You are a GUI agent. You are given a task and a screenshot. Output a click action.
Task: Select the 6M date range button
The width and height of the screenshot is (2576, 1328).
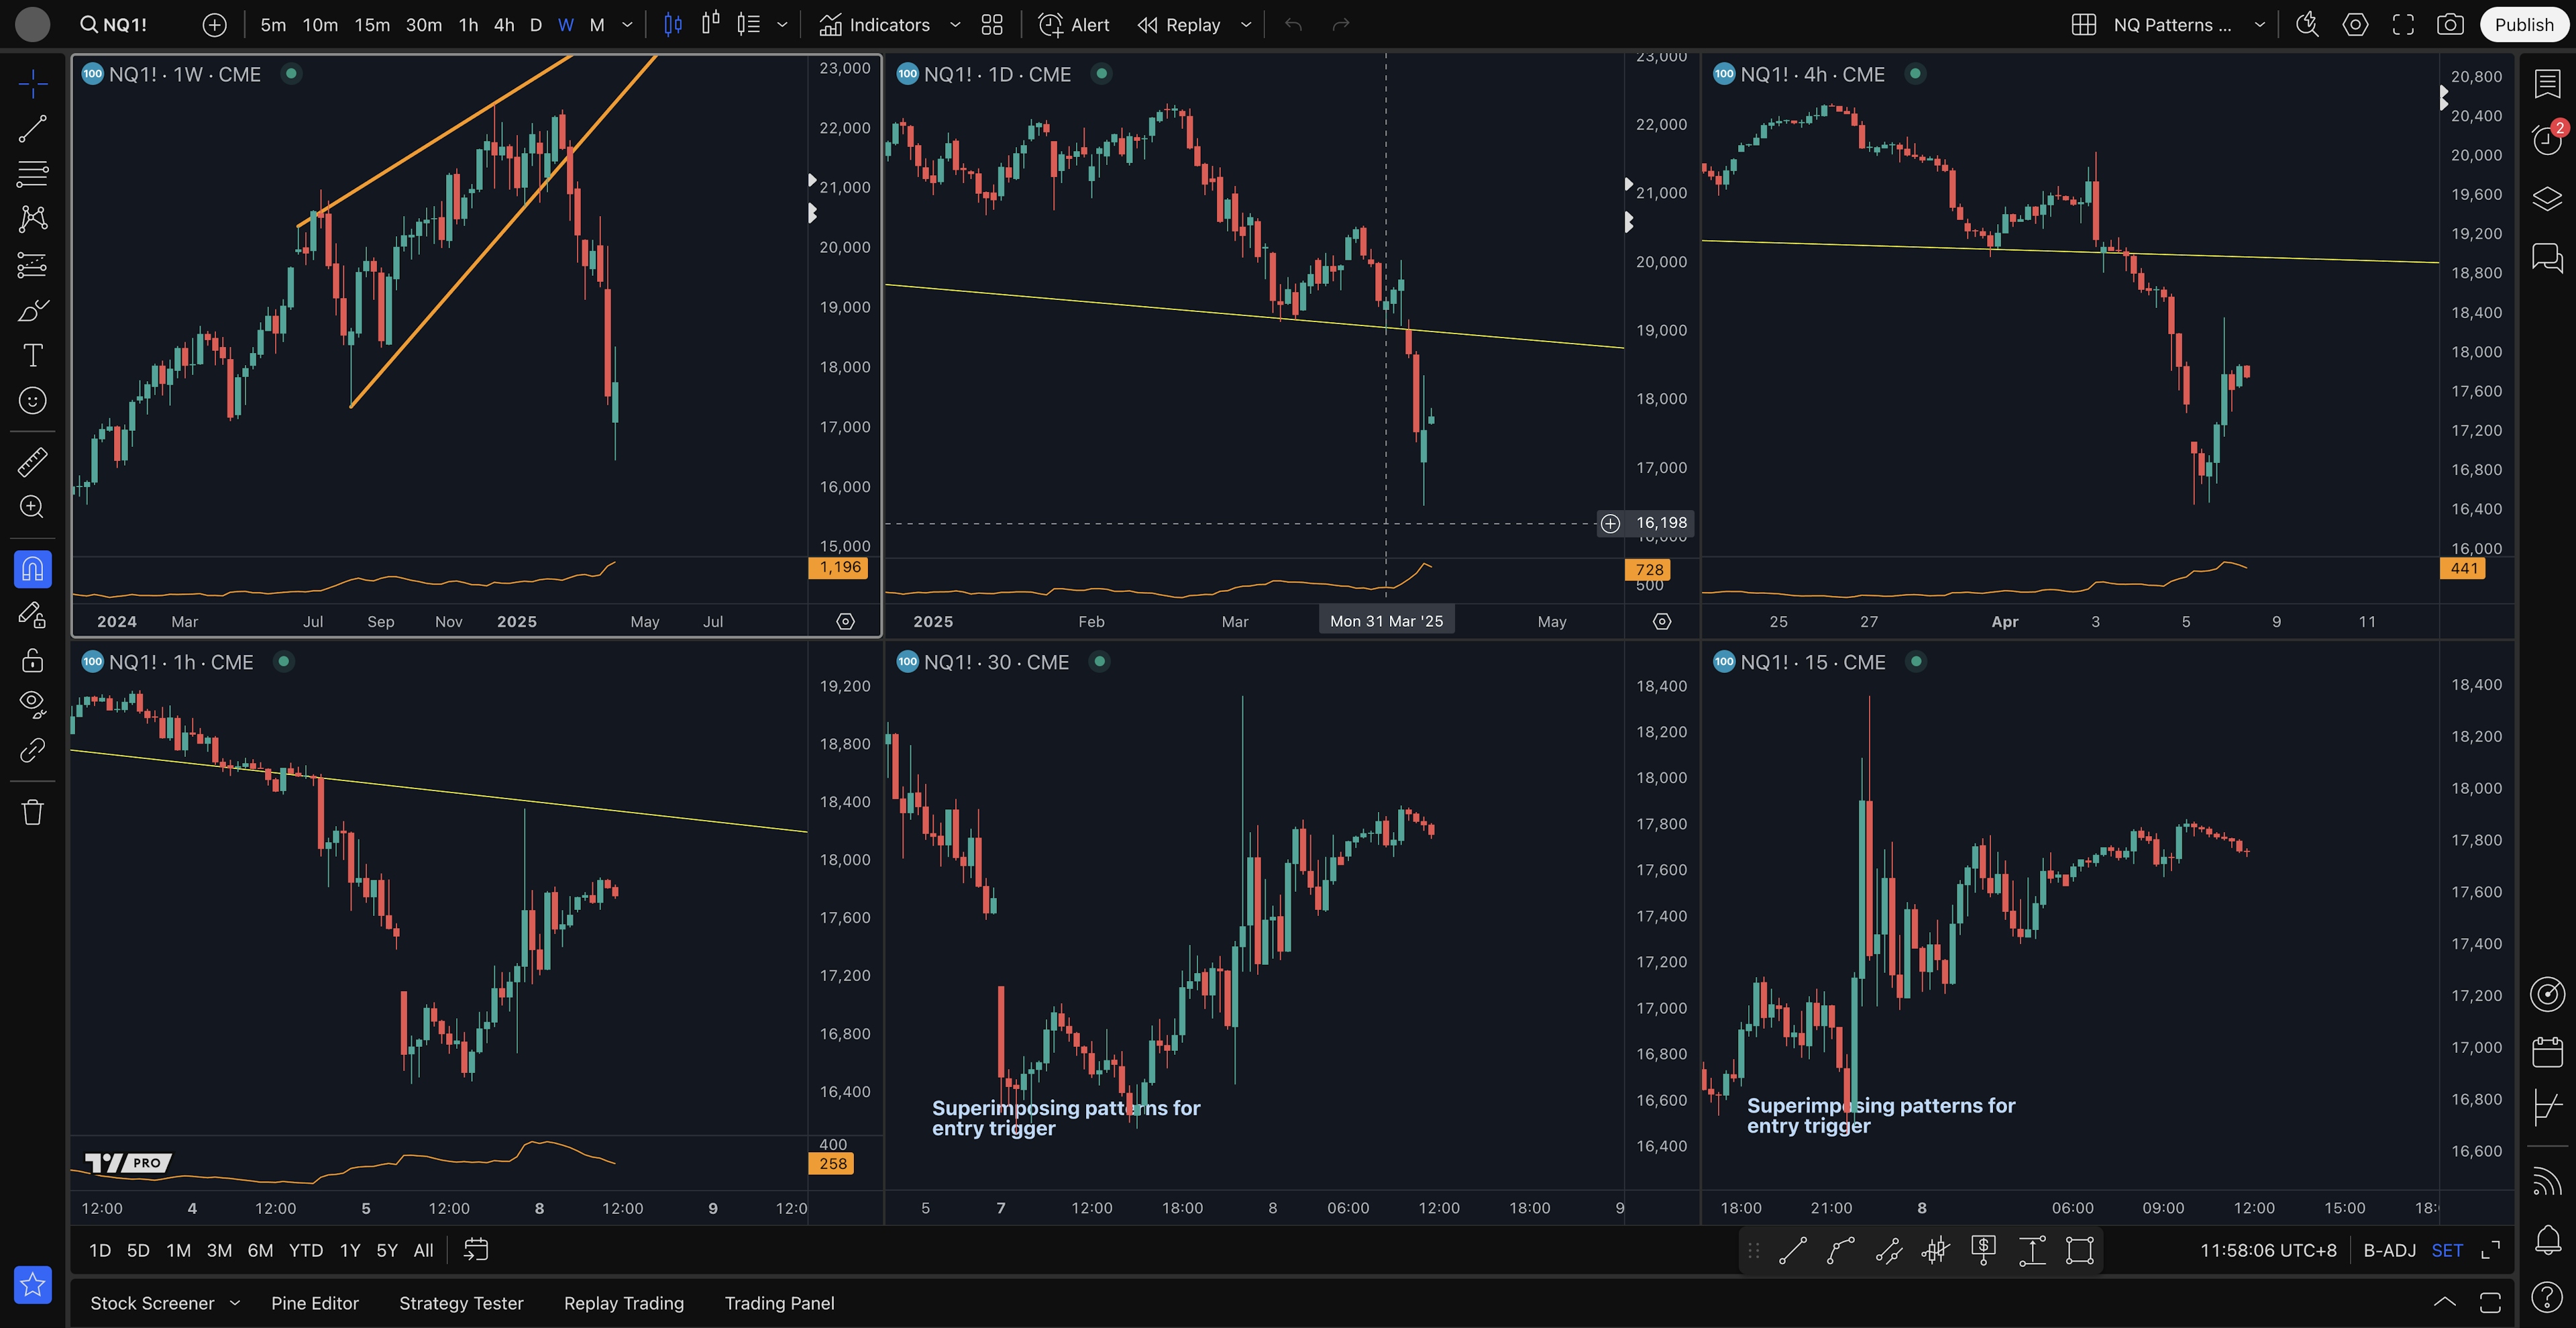[x=260, y=1250]
